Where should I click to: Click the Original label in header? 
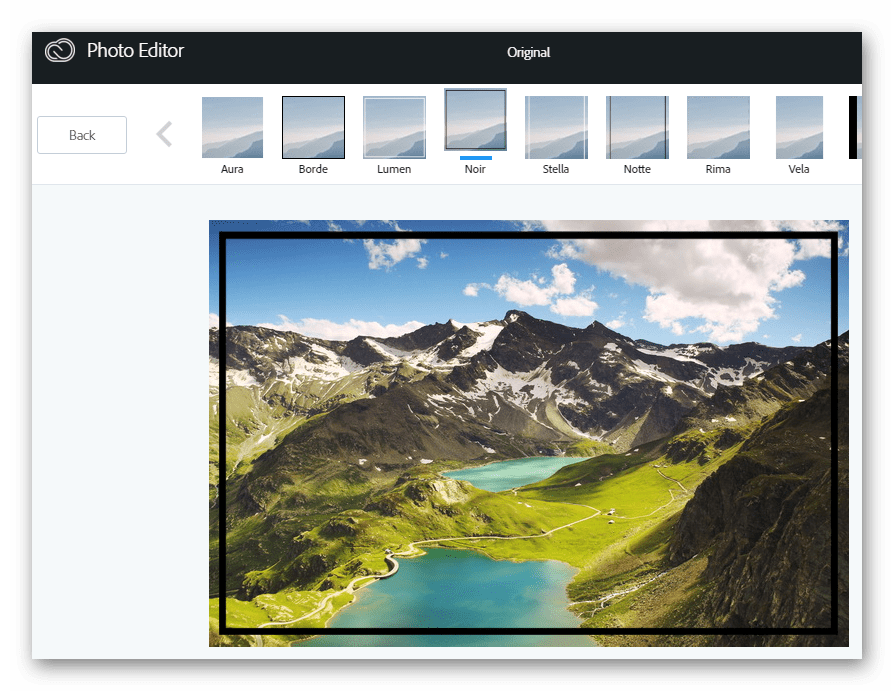529,52
